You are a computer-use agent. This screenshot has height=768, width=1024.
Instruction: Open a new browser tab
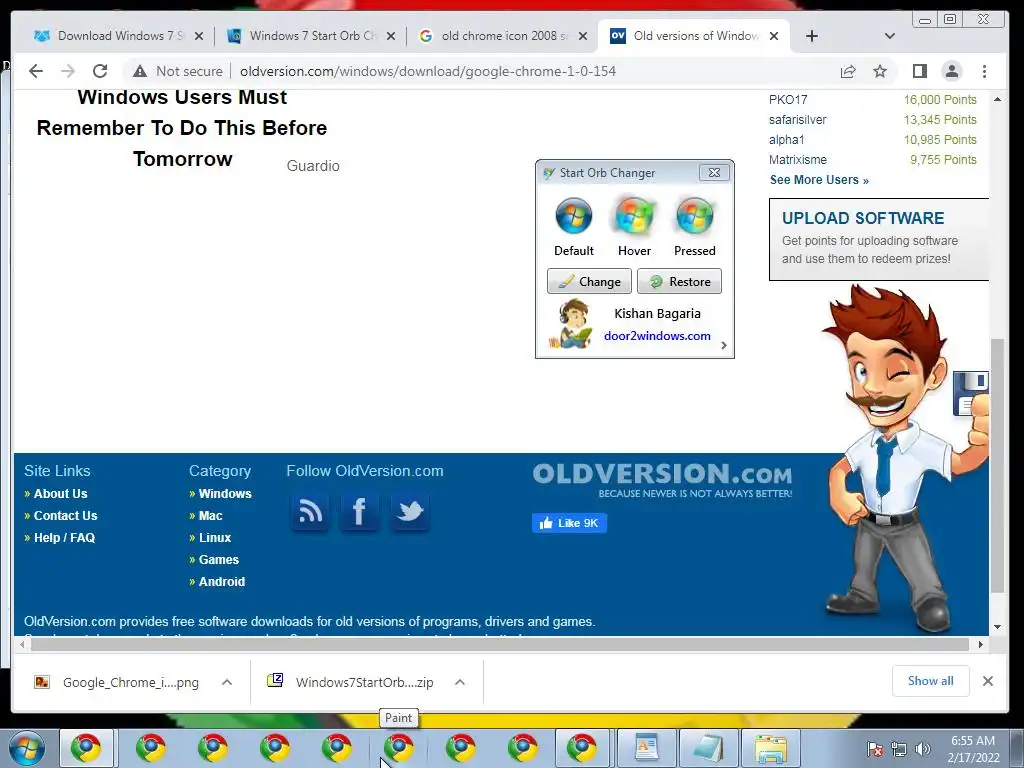[812, 36]
